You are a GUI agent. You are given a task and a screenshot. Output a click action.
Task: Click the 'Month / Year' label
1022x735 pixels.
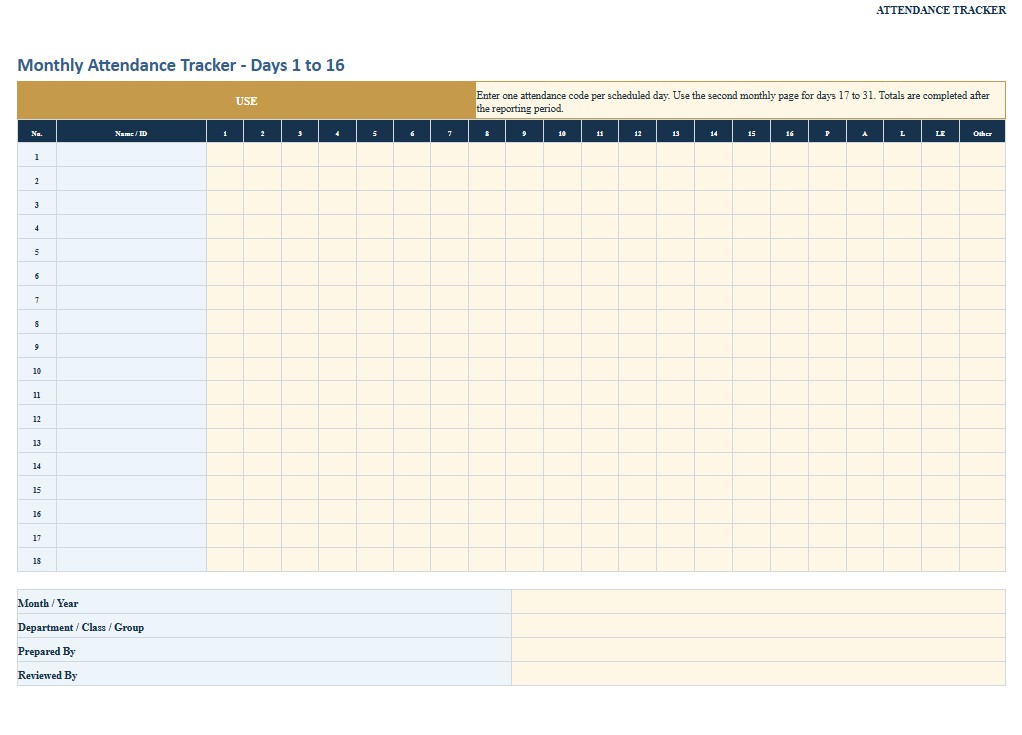pos(48,603)
